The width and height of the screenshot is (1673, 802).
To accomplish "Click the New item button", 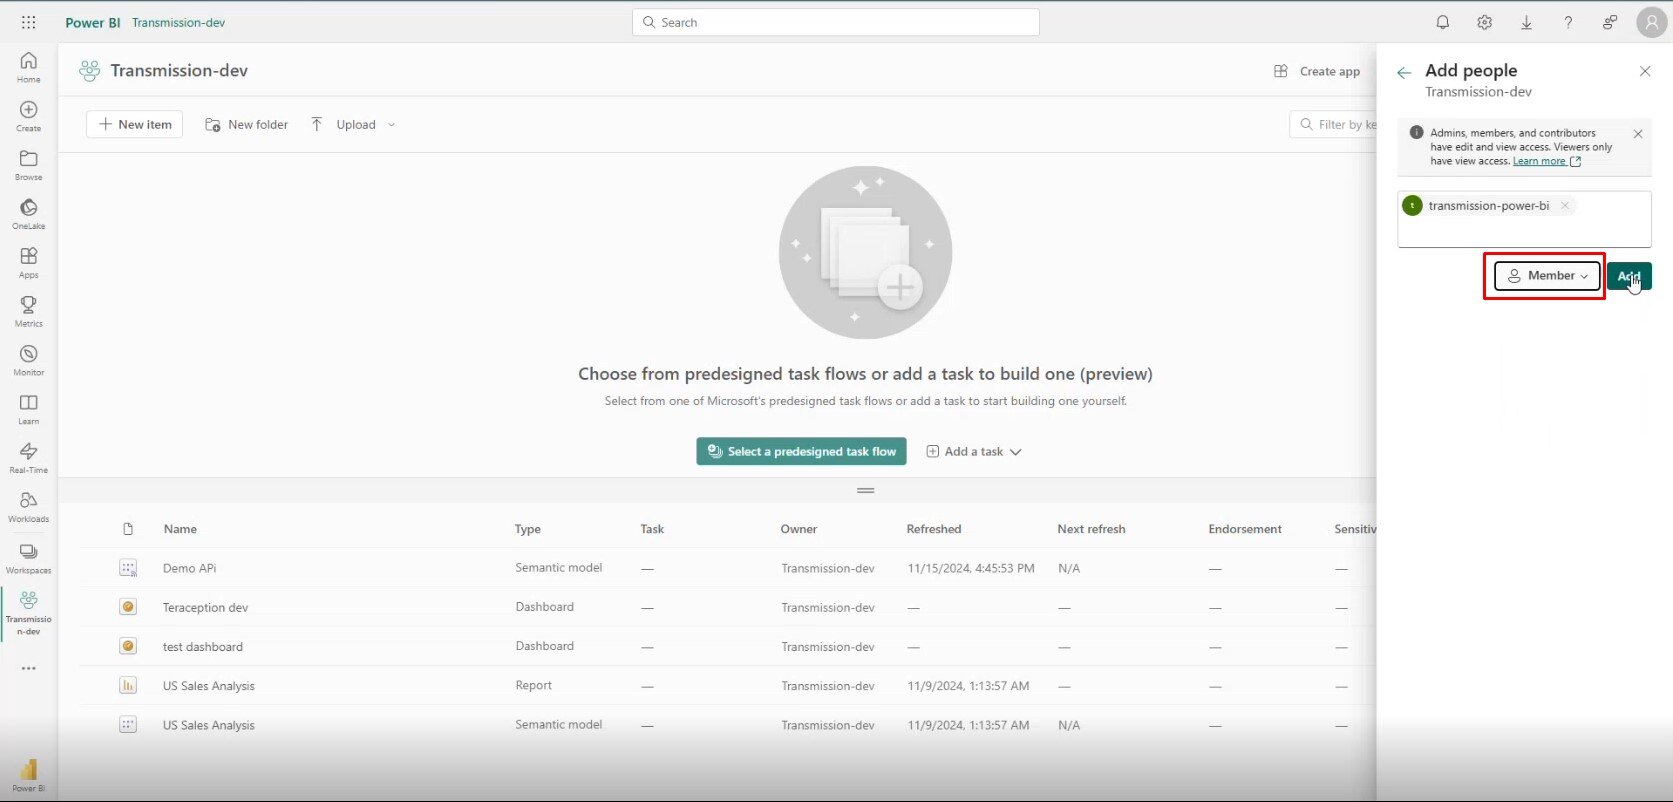I will point(135,125).
